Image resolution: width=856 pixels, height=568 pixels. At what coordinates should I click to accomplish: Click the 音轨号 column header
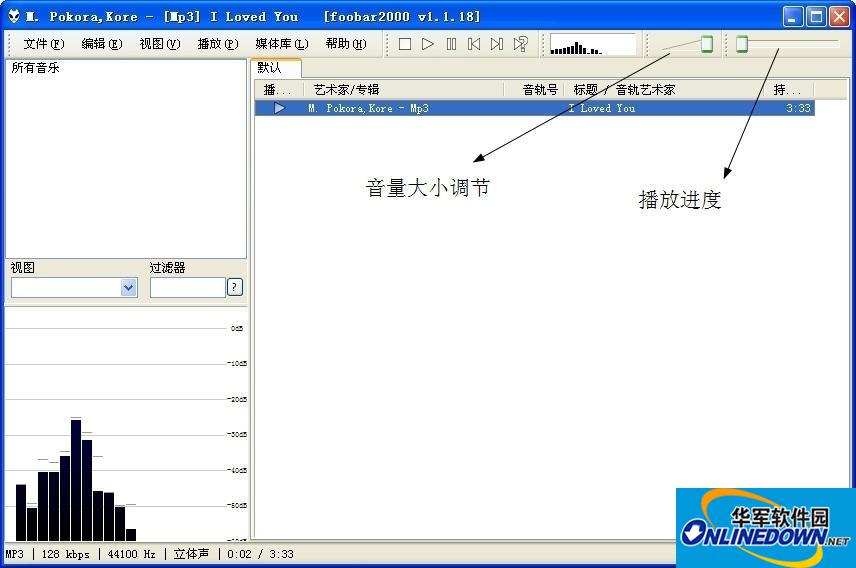pyautogui.click(x=532, y=90)
